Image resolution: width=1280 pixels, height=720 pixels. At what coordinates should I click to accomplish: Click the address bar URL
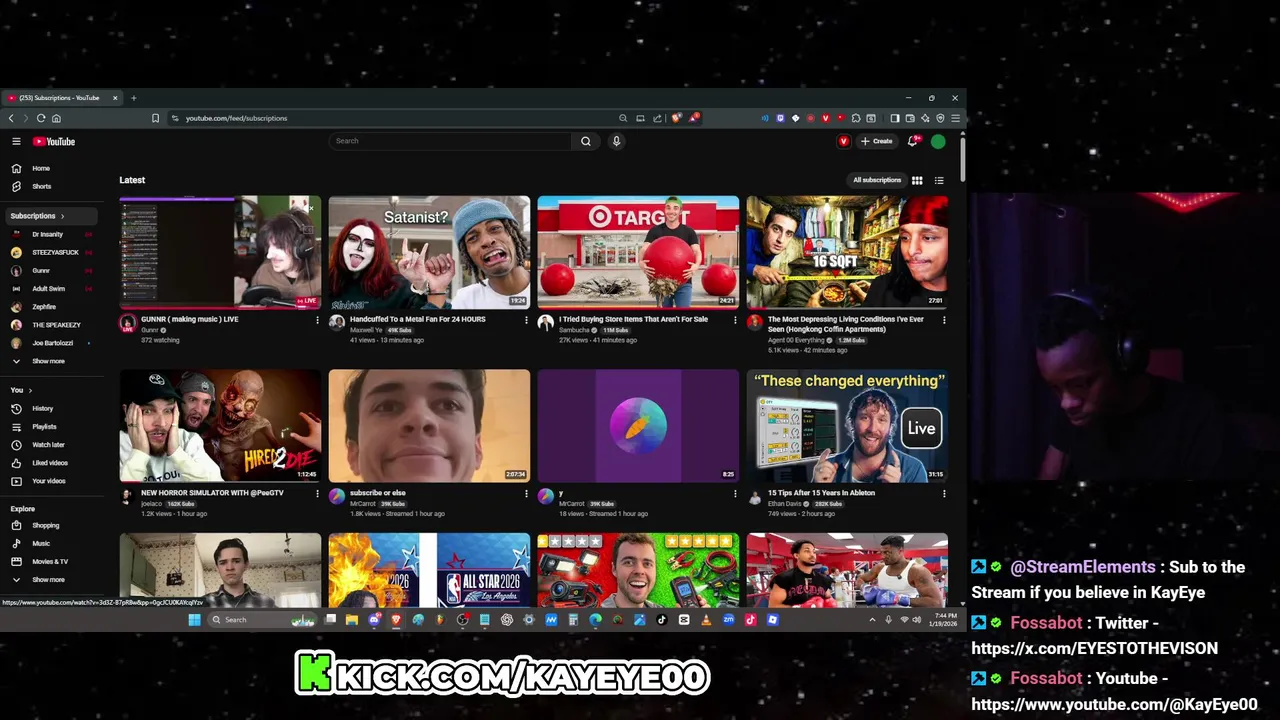tap(236, 118)
